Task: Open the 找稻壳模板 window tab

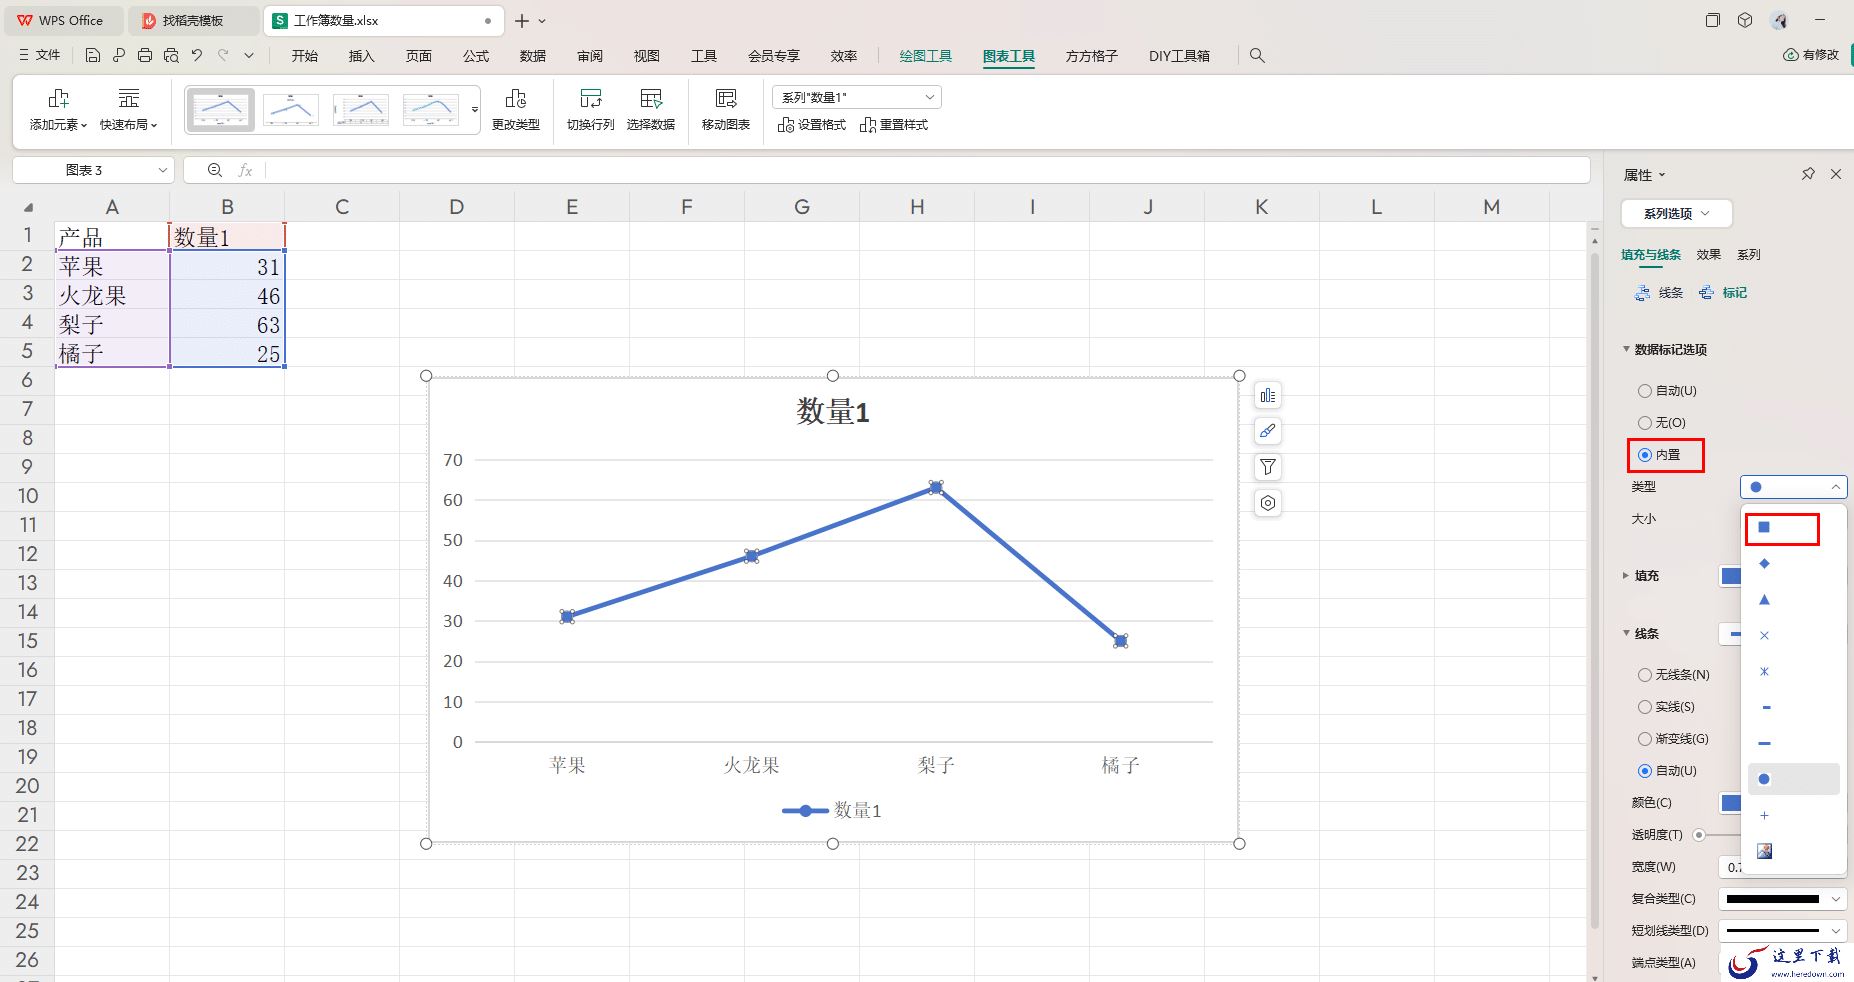Action: (193, 20)
